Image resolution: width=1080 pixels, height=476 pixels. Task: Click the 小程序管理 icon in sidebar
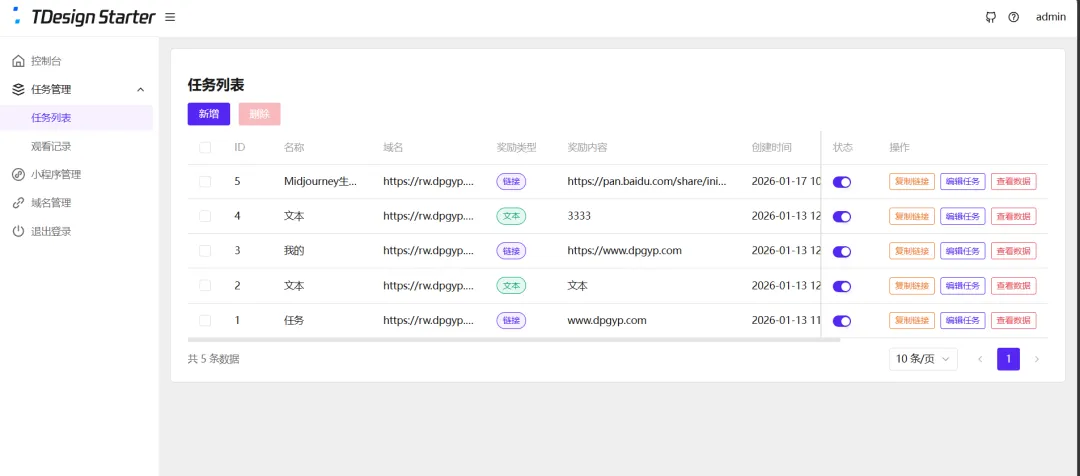(19, 174)
